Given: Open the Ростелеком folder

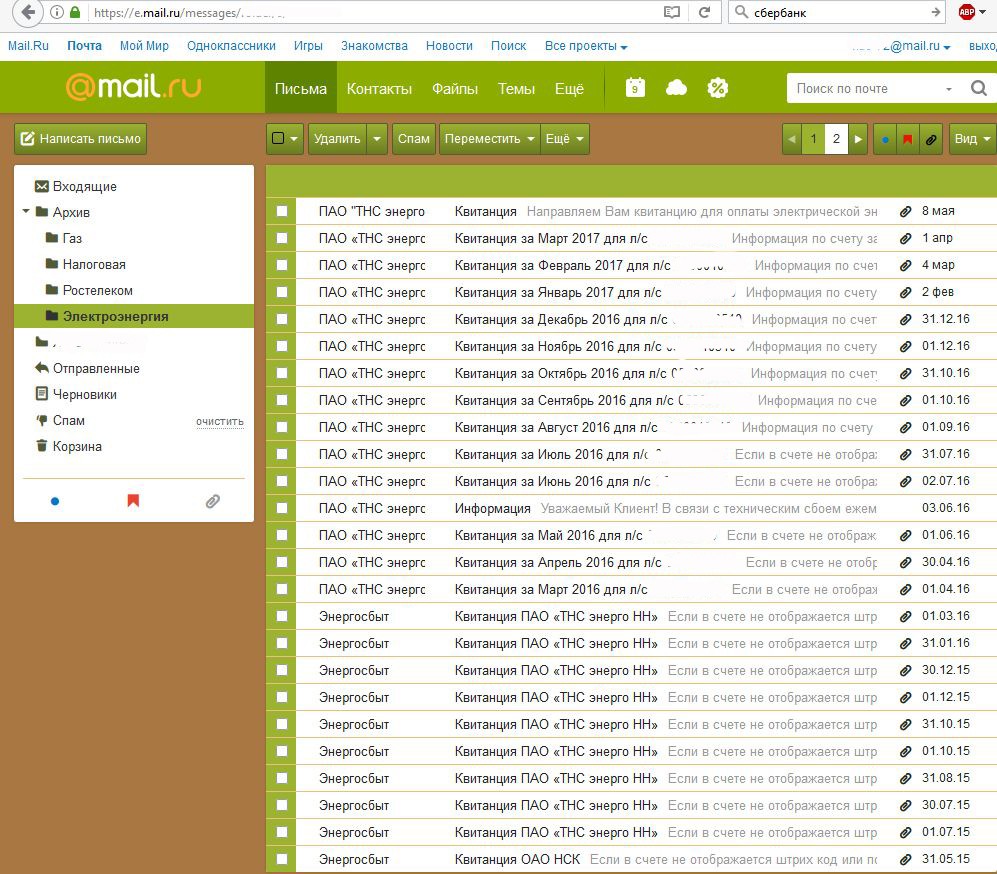Looking at the screenshot, I should (97, 291).
